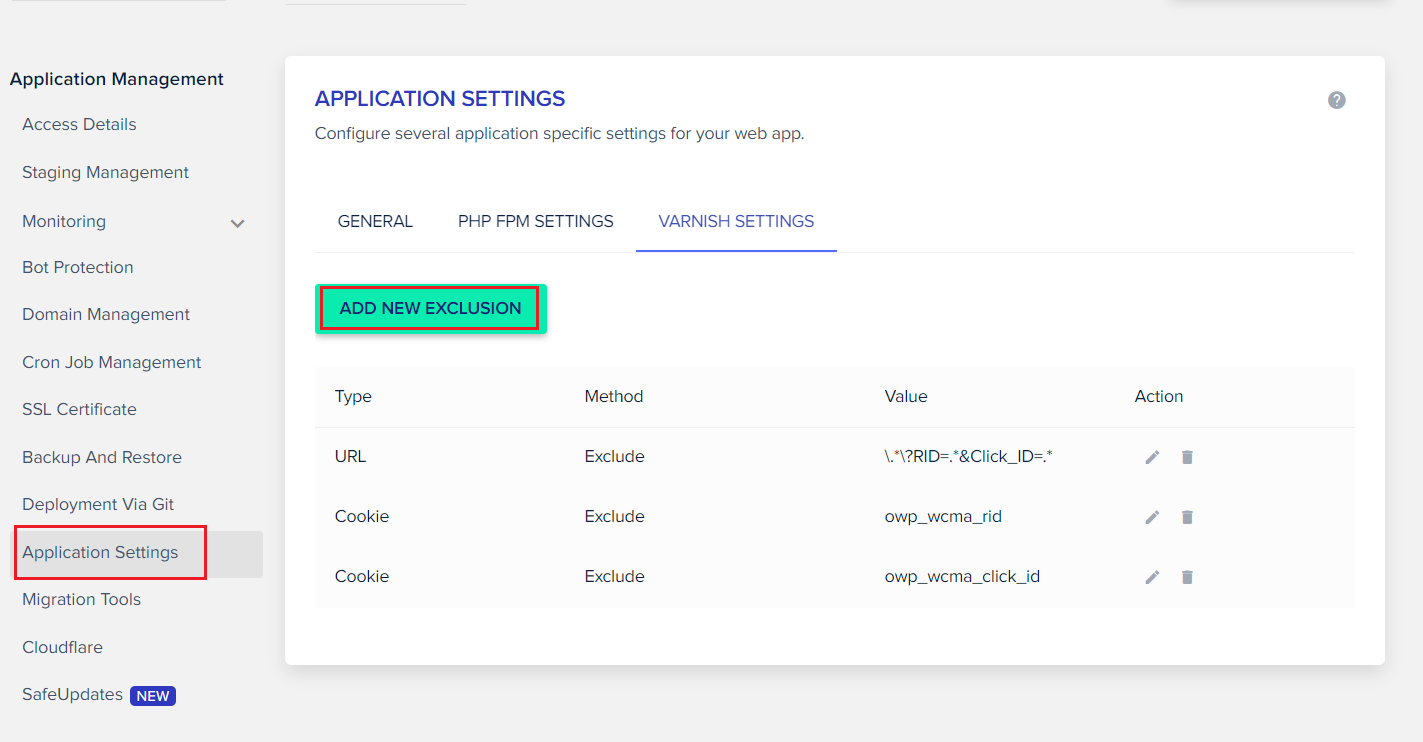Viewport: 1423px width, 742px height.
Task: Open Bot Protection page
Action: (x=77, y=267)
